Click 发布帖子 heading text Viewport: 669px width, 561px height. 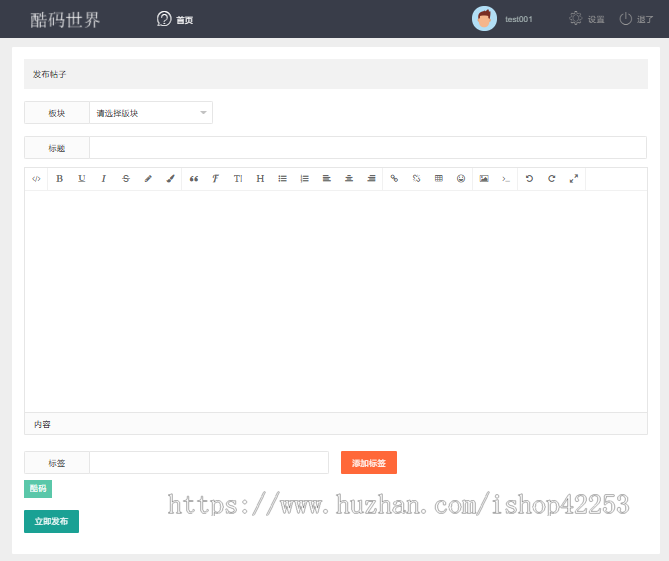49,74
